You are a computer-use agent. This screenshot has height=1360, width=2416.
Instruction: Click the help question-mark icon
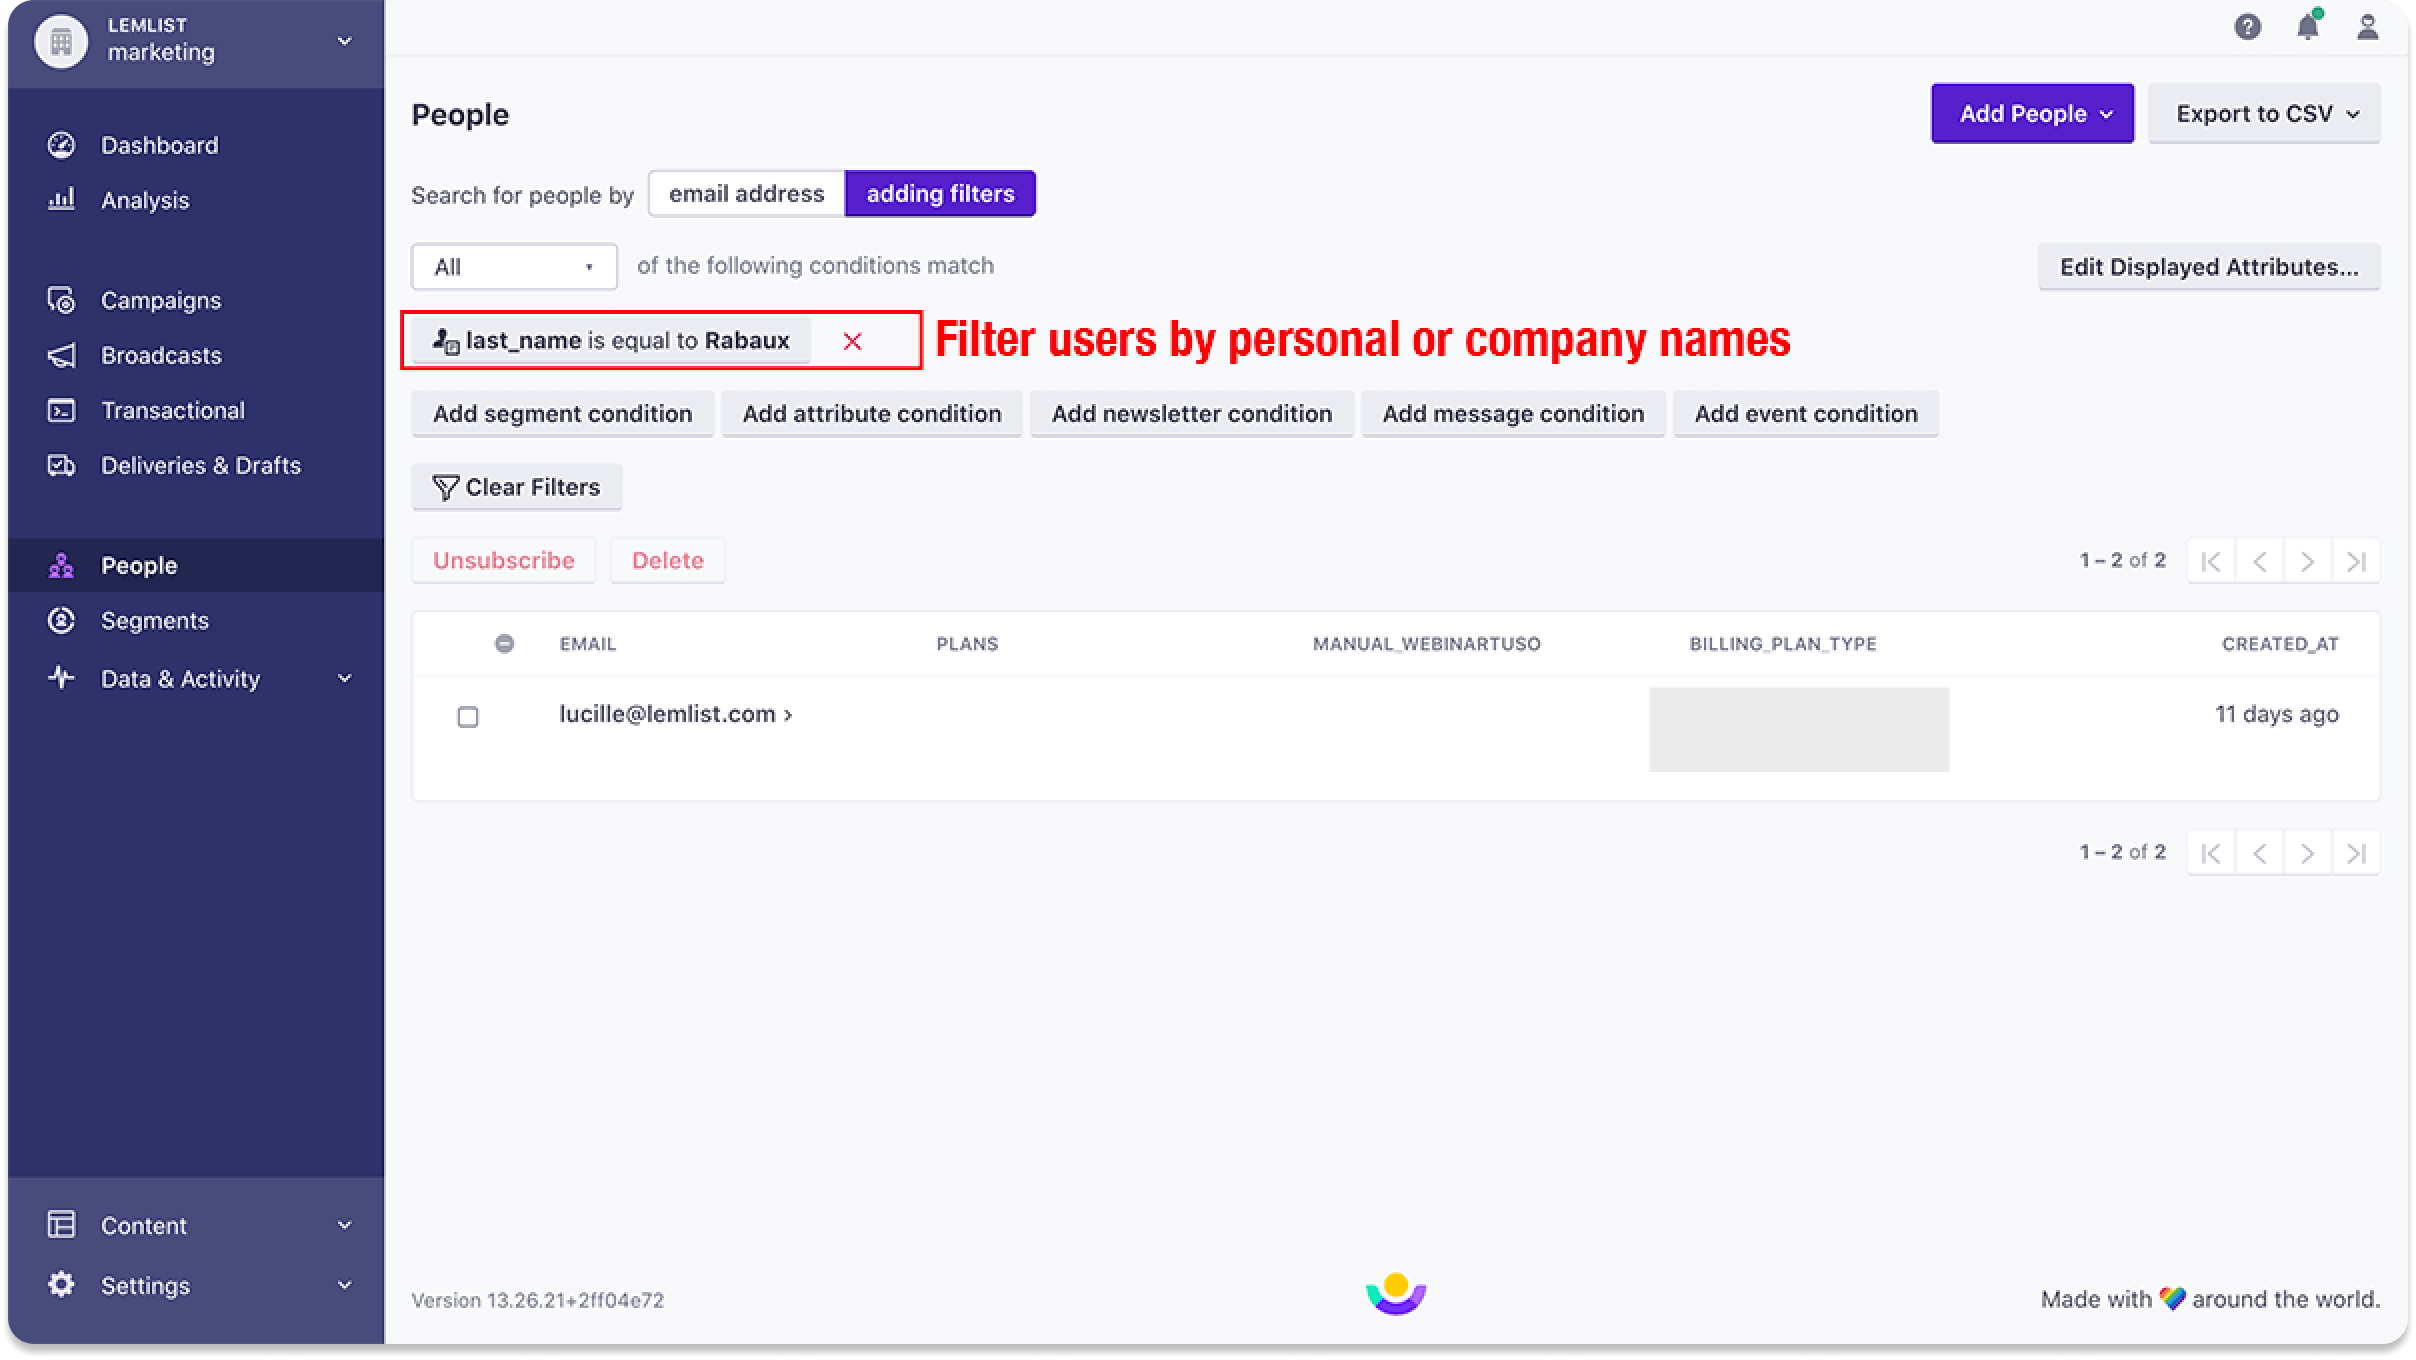[x=2248, y=27]
